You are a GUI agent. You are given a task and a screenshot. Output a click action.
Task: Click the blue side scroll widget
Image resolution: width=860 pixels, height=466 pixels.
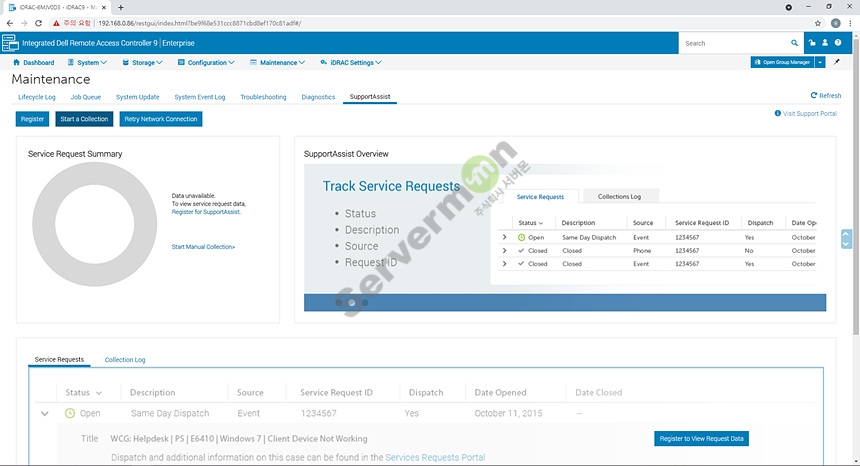(846, 239)
